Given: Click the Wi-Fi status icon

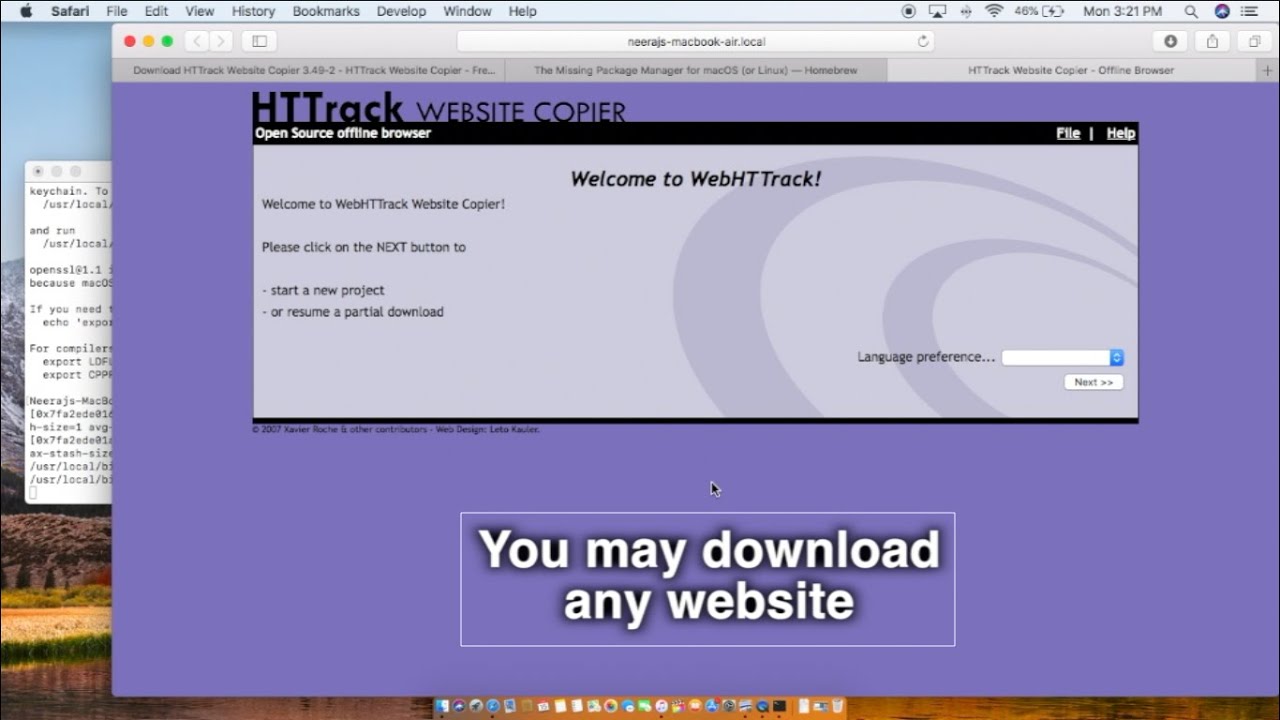Looking at the screenshot, I should (994, 11).
